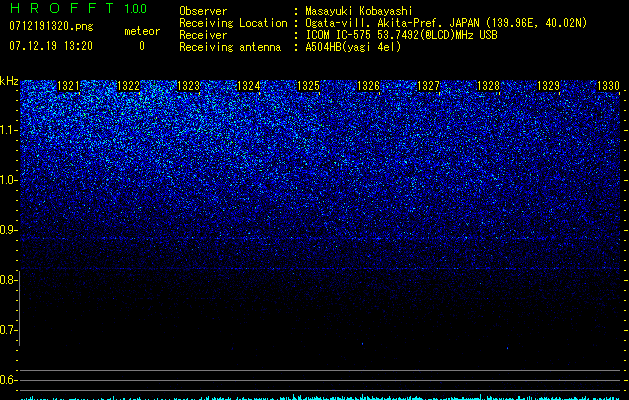Click the Receiving antenna label
This screenshot has height=400, width=629.
(x=230, y=47)
